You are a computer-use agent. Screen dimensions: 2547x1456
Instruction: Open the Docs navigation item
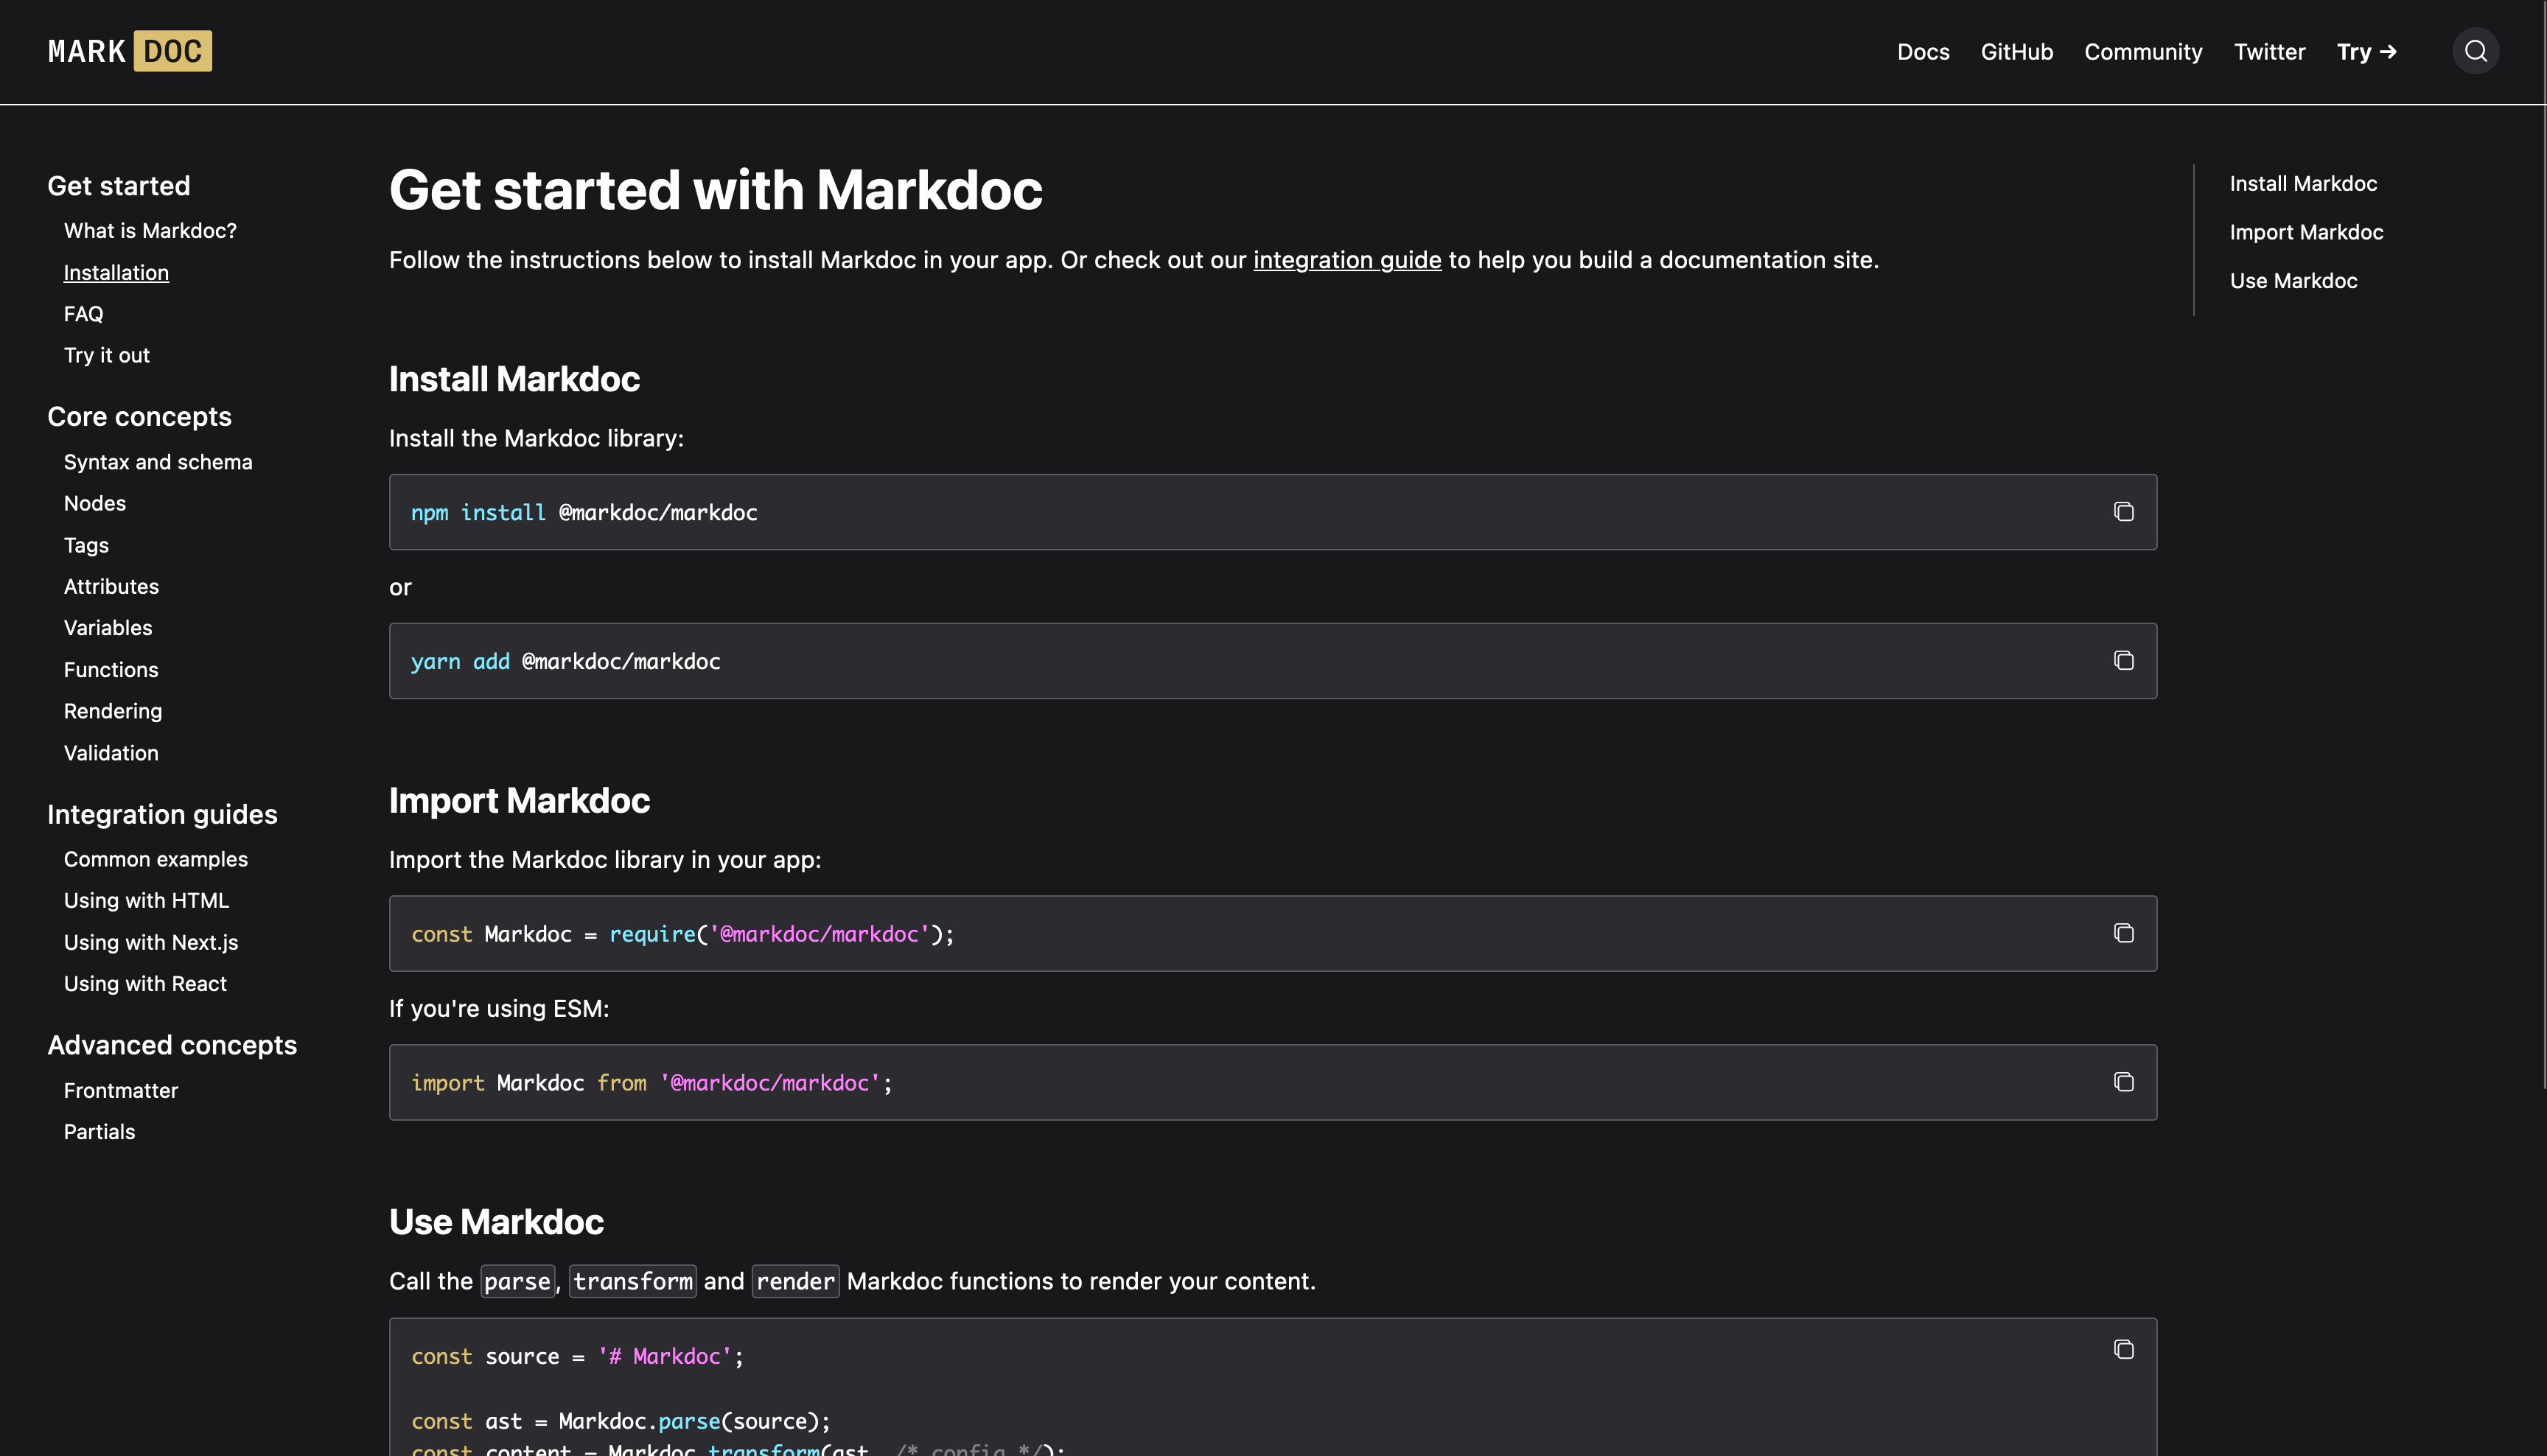coord(1922,52)
